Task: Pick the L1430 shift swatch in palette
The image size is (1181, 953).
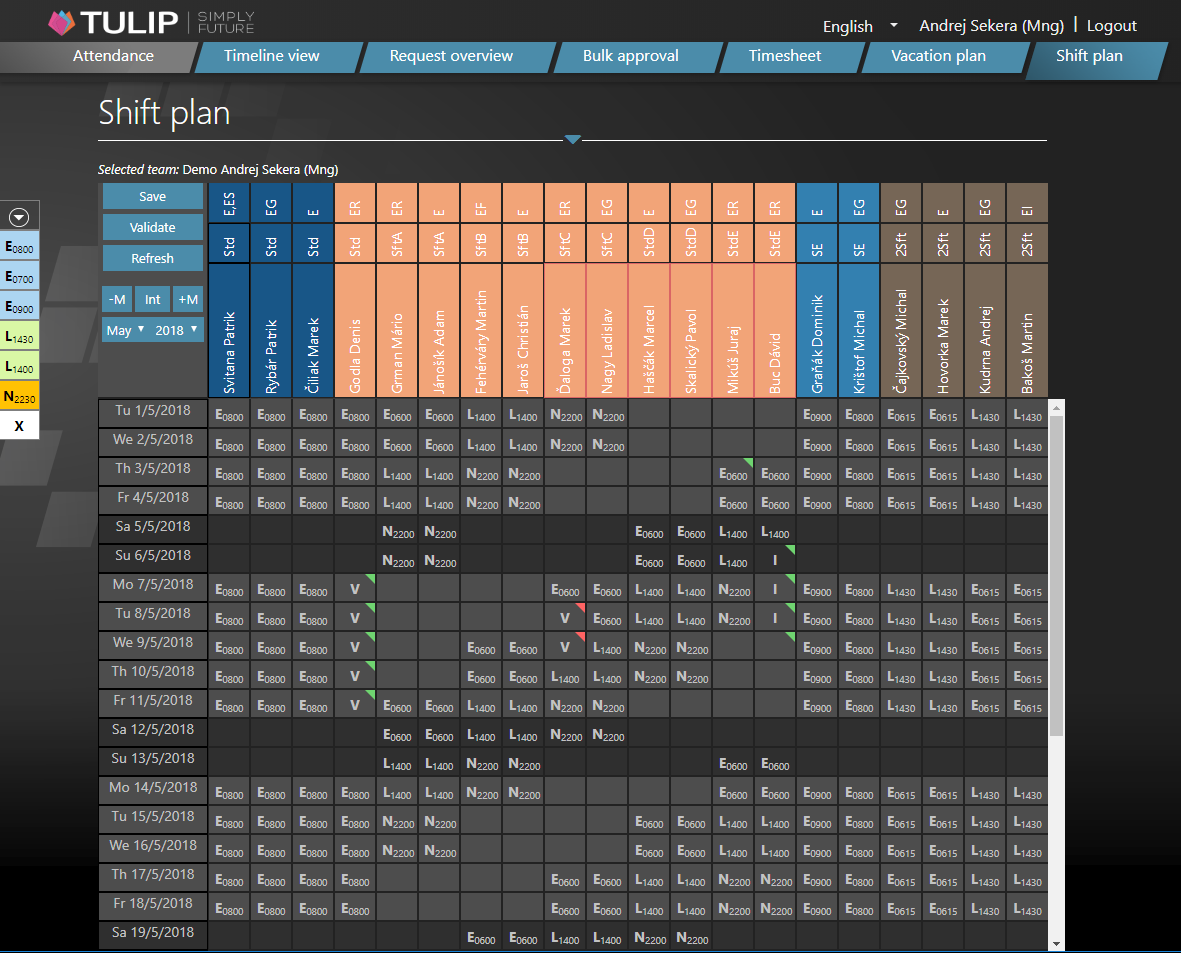Action: [x=19, y=337]
